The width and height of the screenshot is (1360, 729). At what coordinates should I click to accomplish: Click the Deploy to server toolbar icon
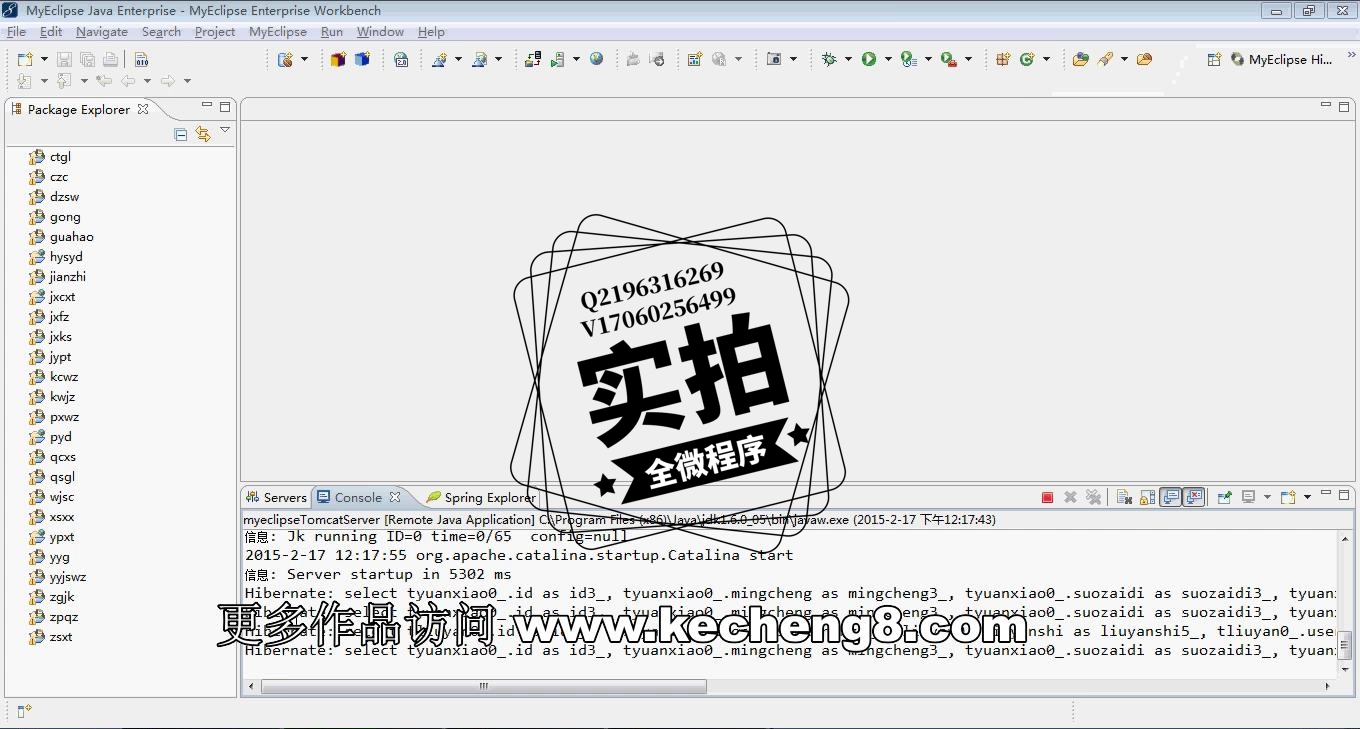[x=533, y=60]
